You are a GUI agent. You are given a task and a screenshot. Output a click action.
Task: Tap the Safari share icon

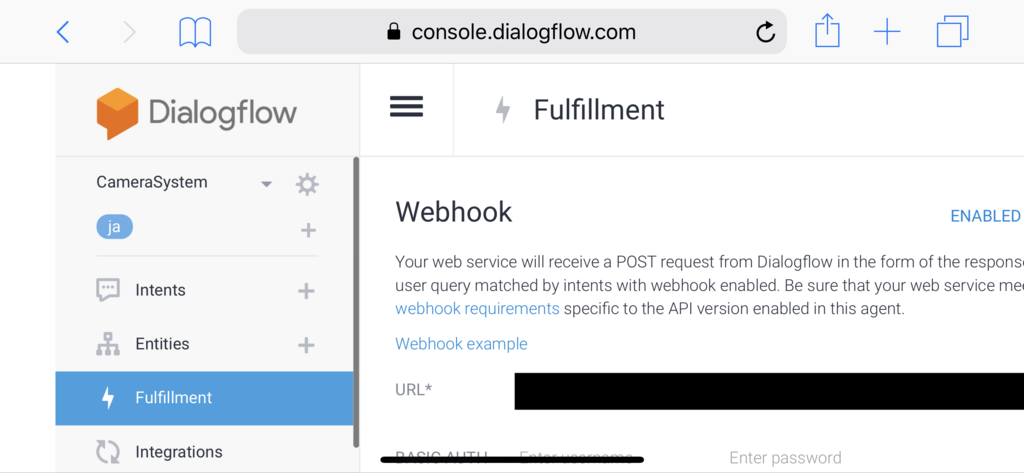827,31
